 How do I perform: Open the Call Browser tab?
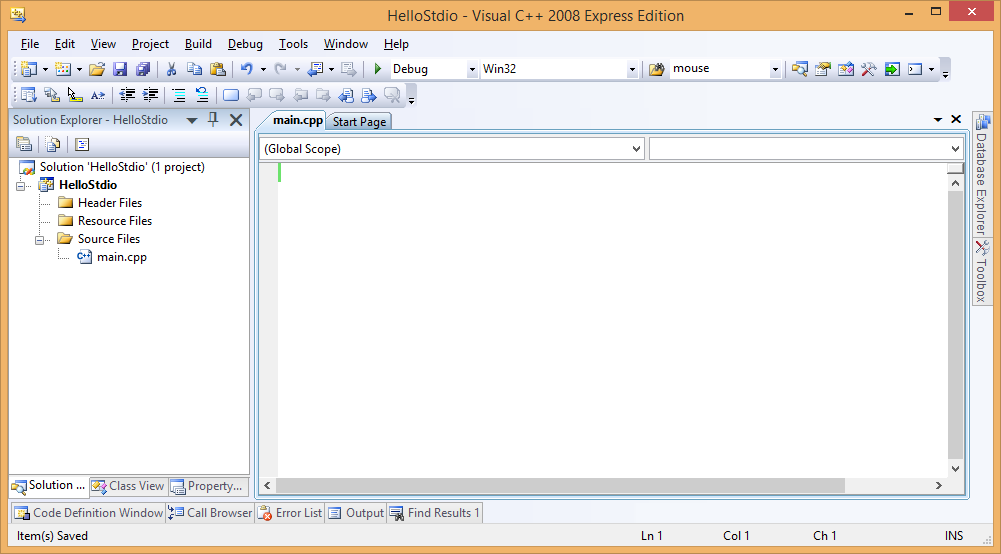(x=211, y=513)
